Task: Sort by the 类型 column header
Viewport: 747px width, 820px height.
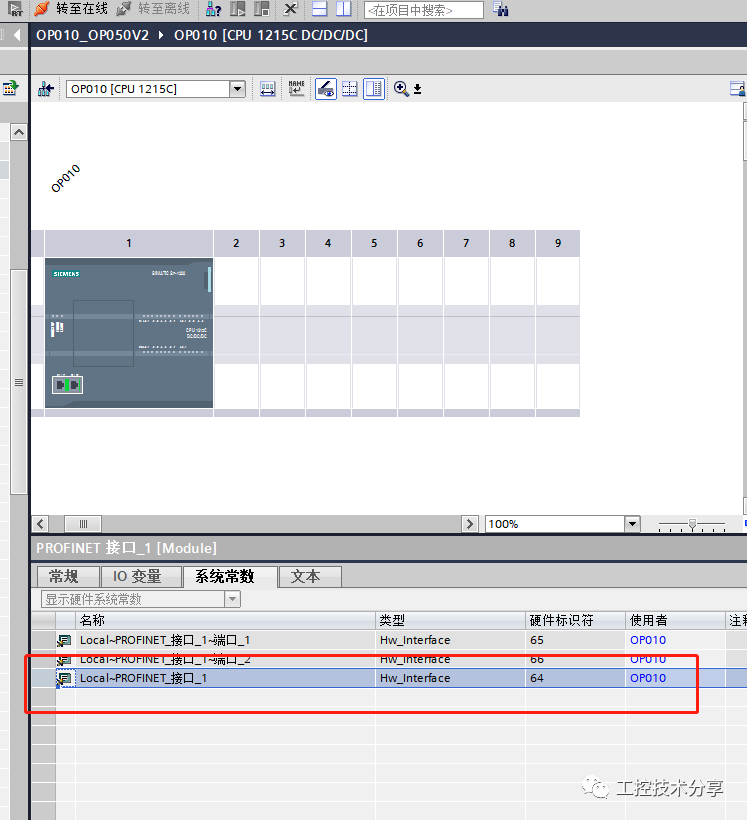Action: tap(450, 620)
